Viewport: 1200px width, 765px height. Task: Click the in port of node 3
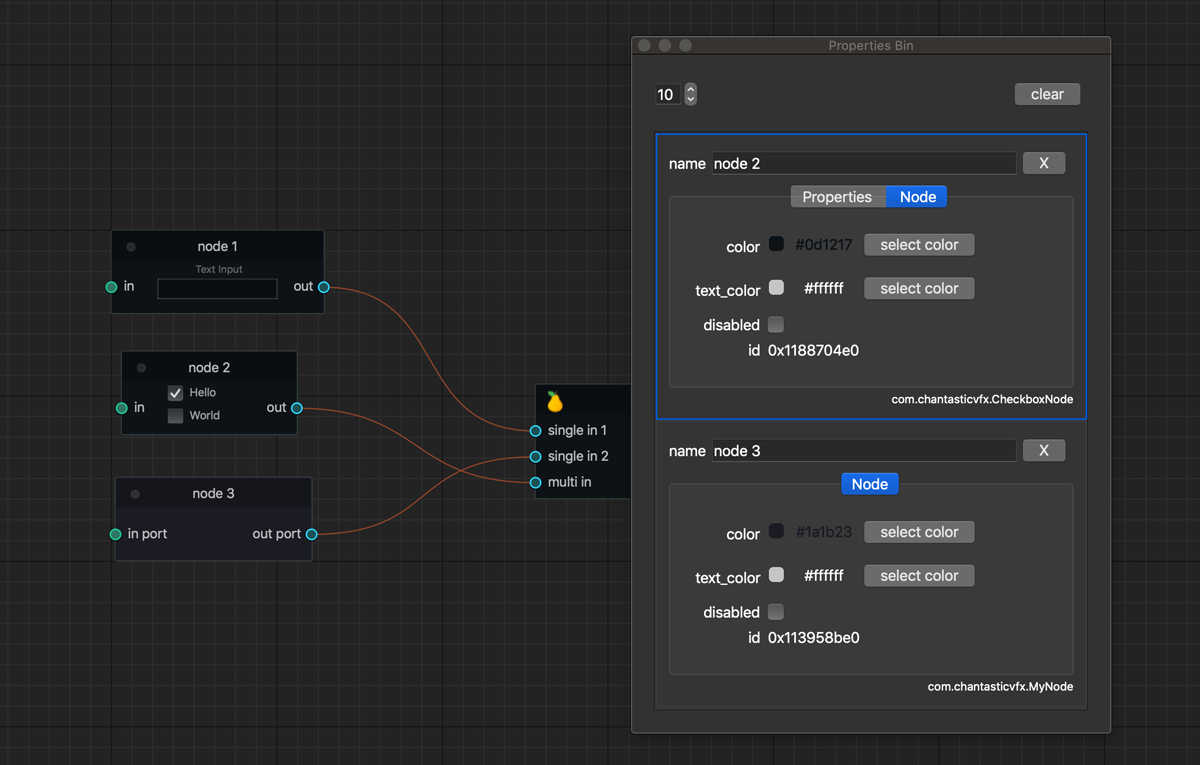[x=116, y=534]
